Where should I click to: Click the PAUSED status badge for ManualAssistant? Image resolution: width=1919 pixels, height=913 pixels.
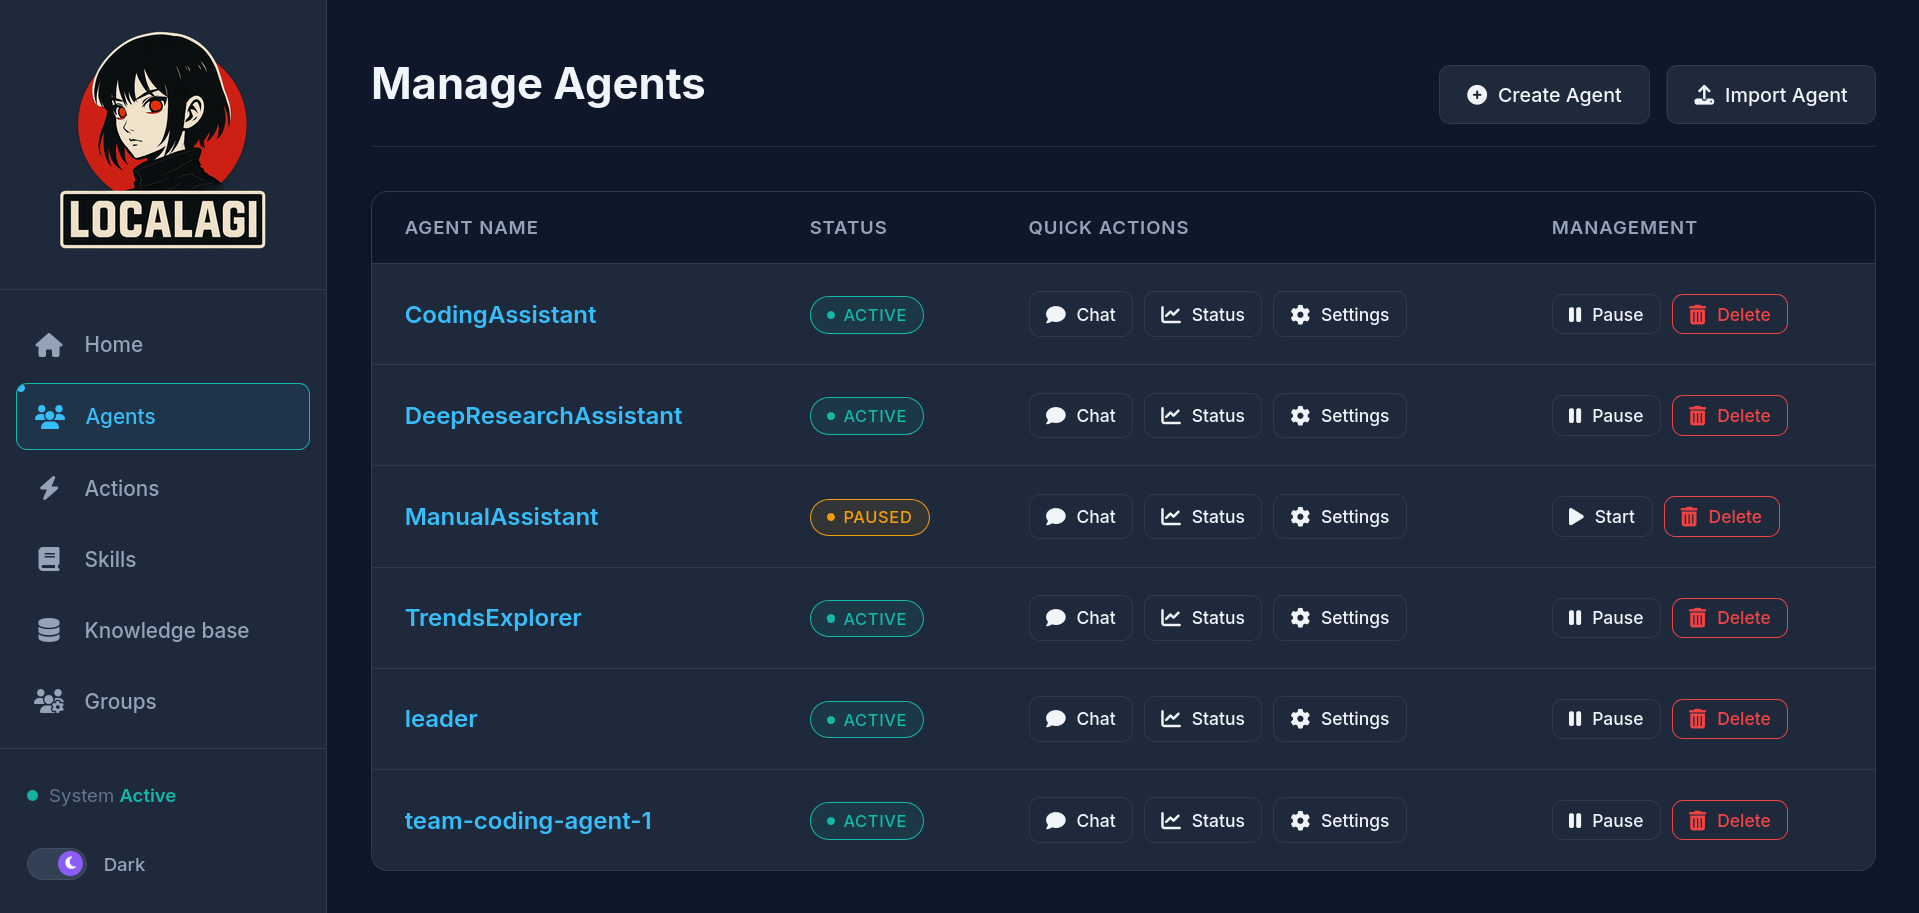click(869, 517)
